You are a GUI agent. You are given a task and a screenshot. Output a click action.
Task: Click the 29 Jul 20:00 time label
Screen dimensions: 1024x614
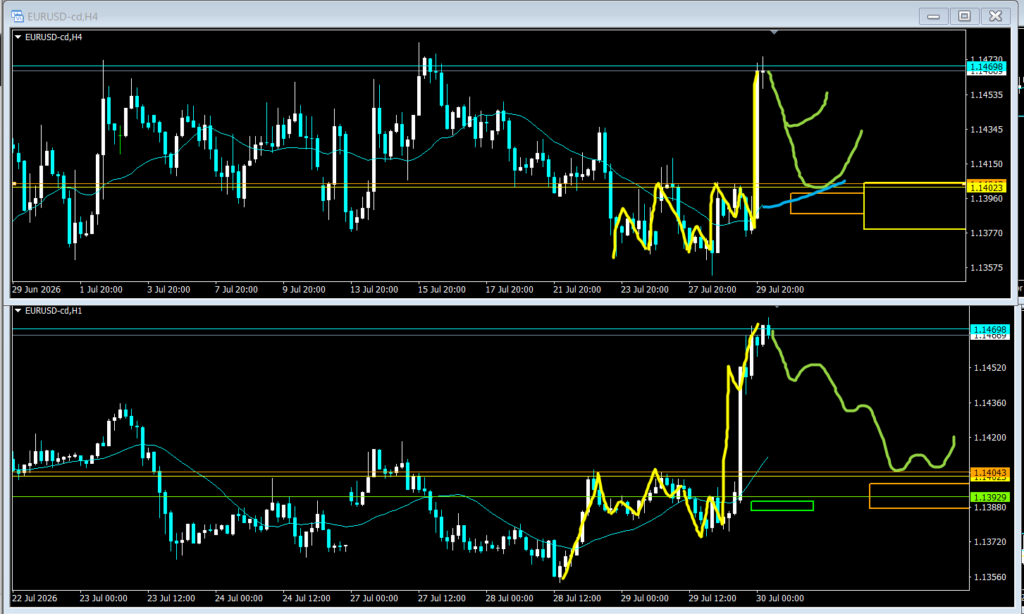point(780,289)
